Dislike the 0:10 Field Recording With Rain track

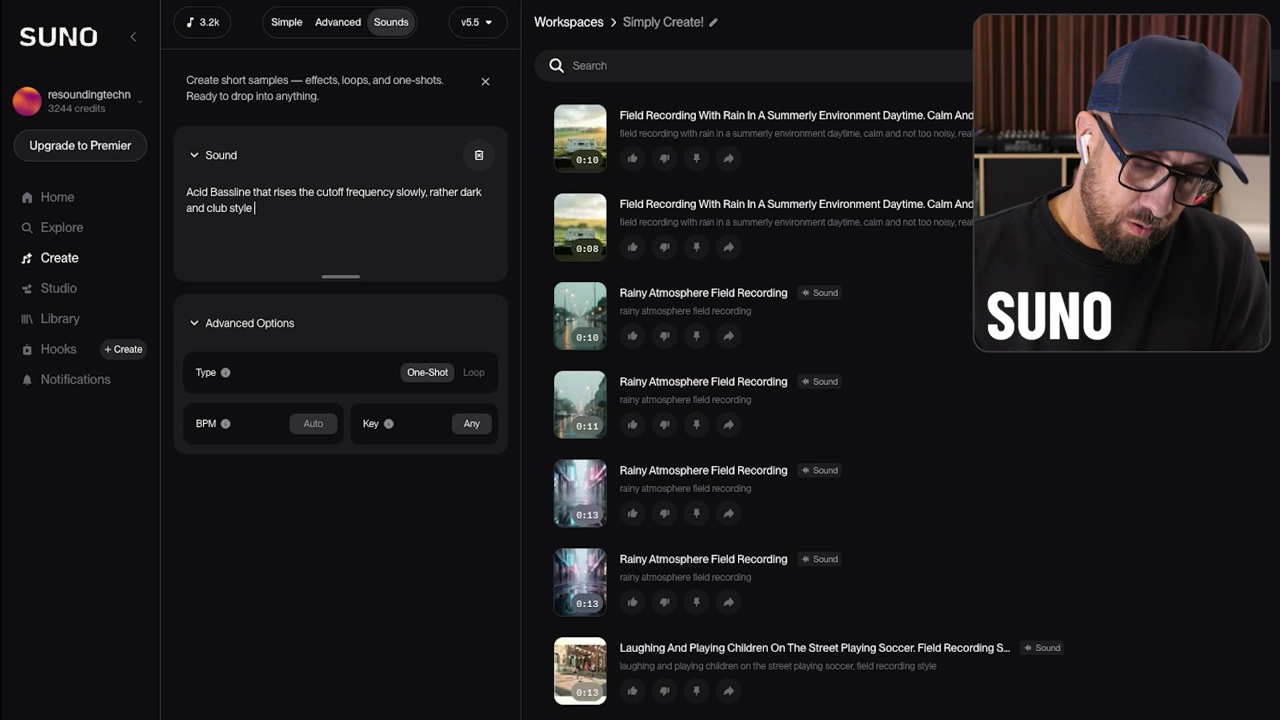(x=664, y=158)
